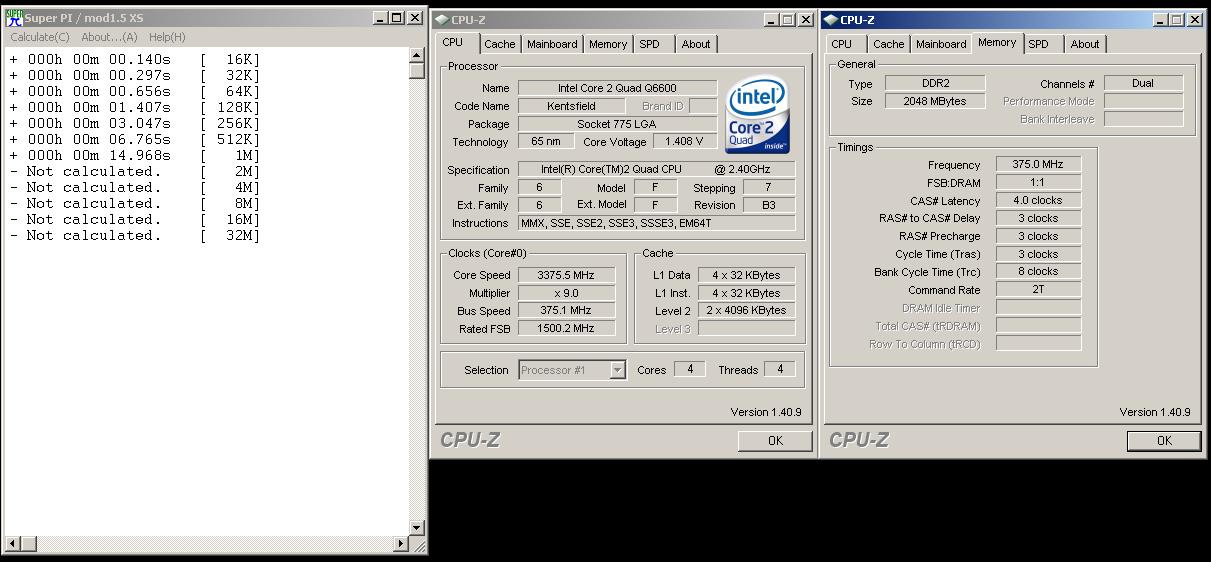
Task: Click the Multiplier value x 9.0
Action: [566, 293]
